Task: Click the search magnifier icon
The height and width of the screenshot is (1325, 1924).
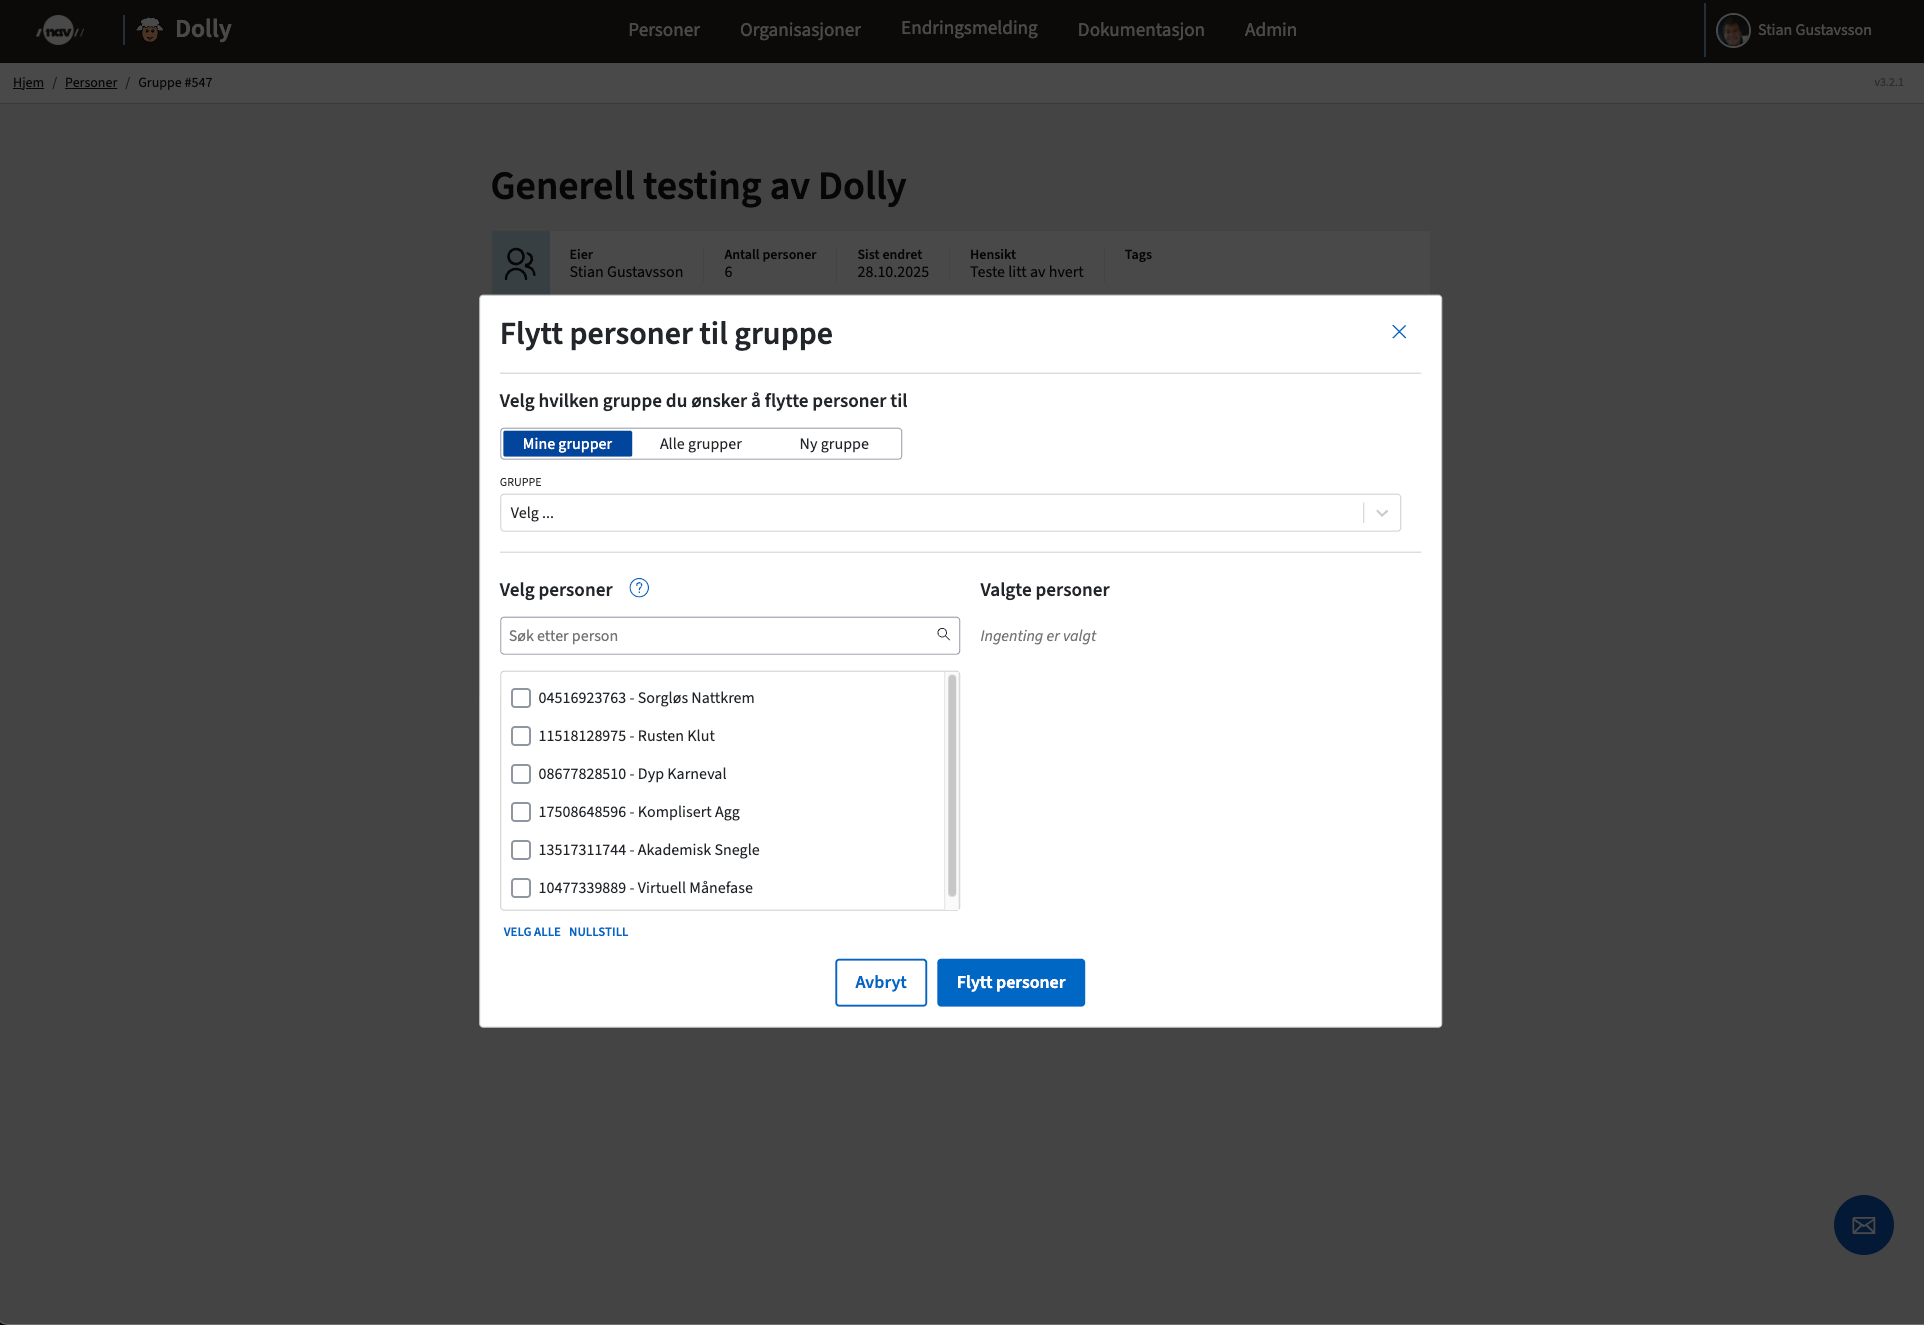Action: (x=943, y=634)
